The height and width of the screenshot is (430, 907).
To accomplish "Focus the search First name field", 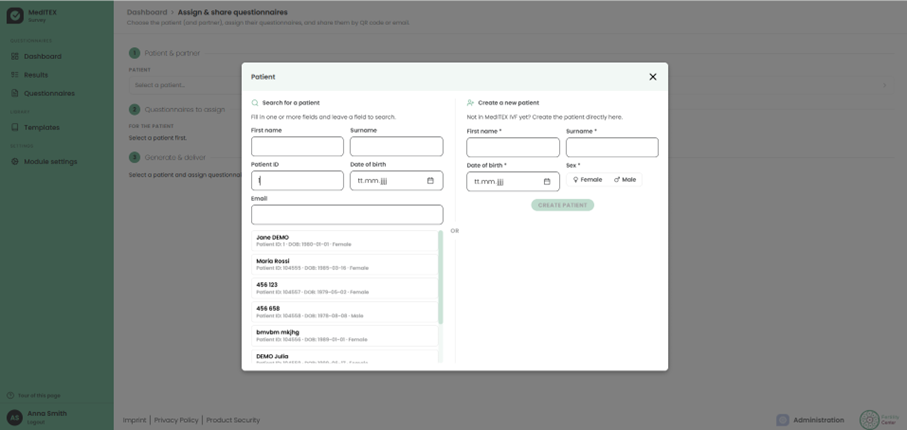I will click(297, 146).
